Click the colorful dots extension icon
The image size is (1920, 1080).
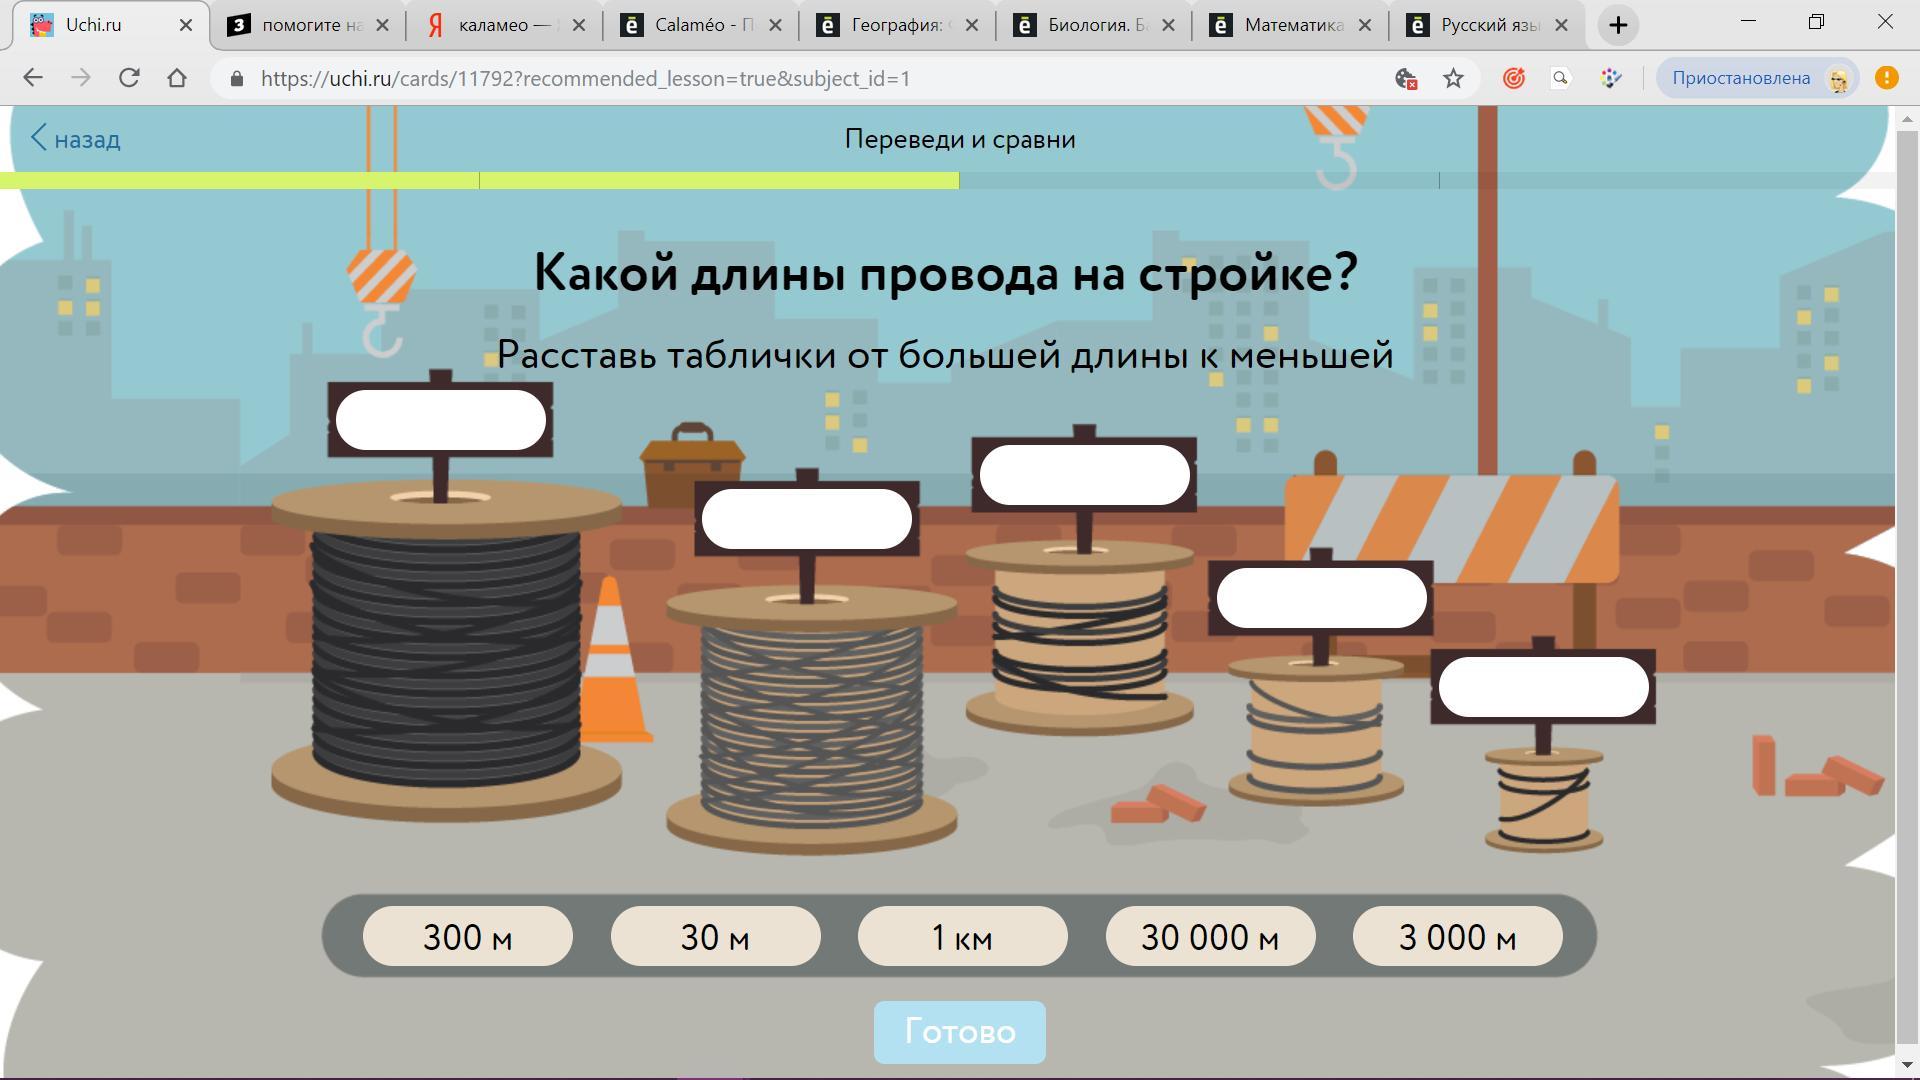click(x=1610, y=78)
